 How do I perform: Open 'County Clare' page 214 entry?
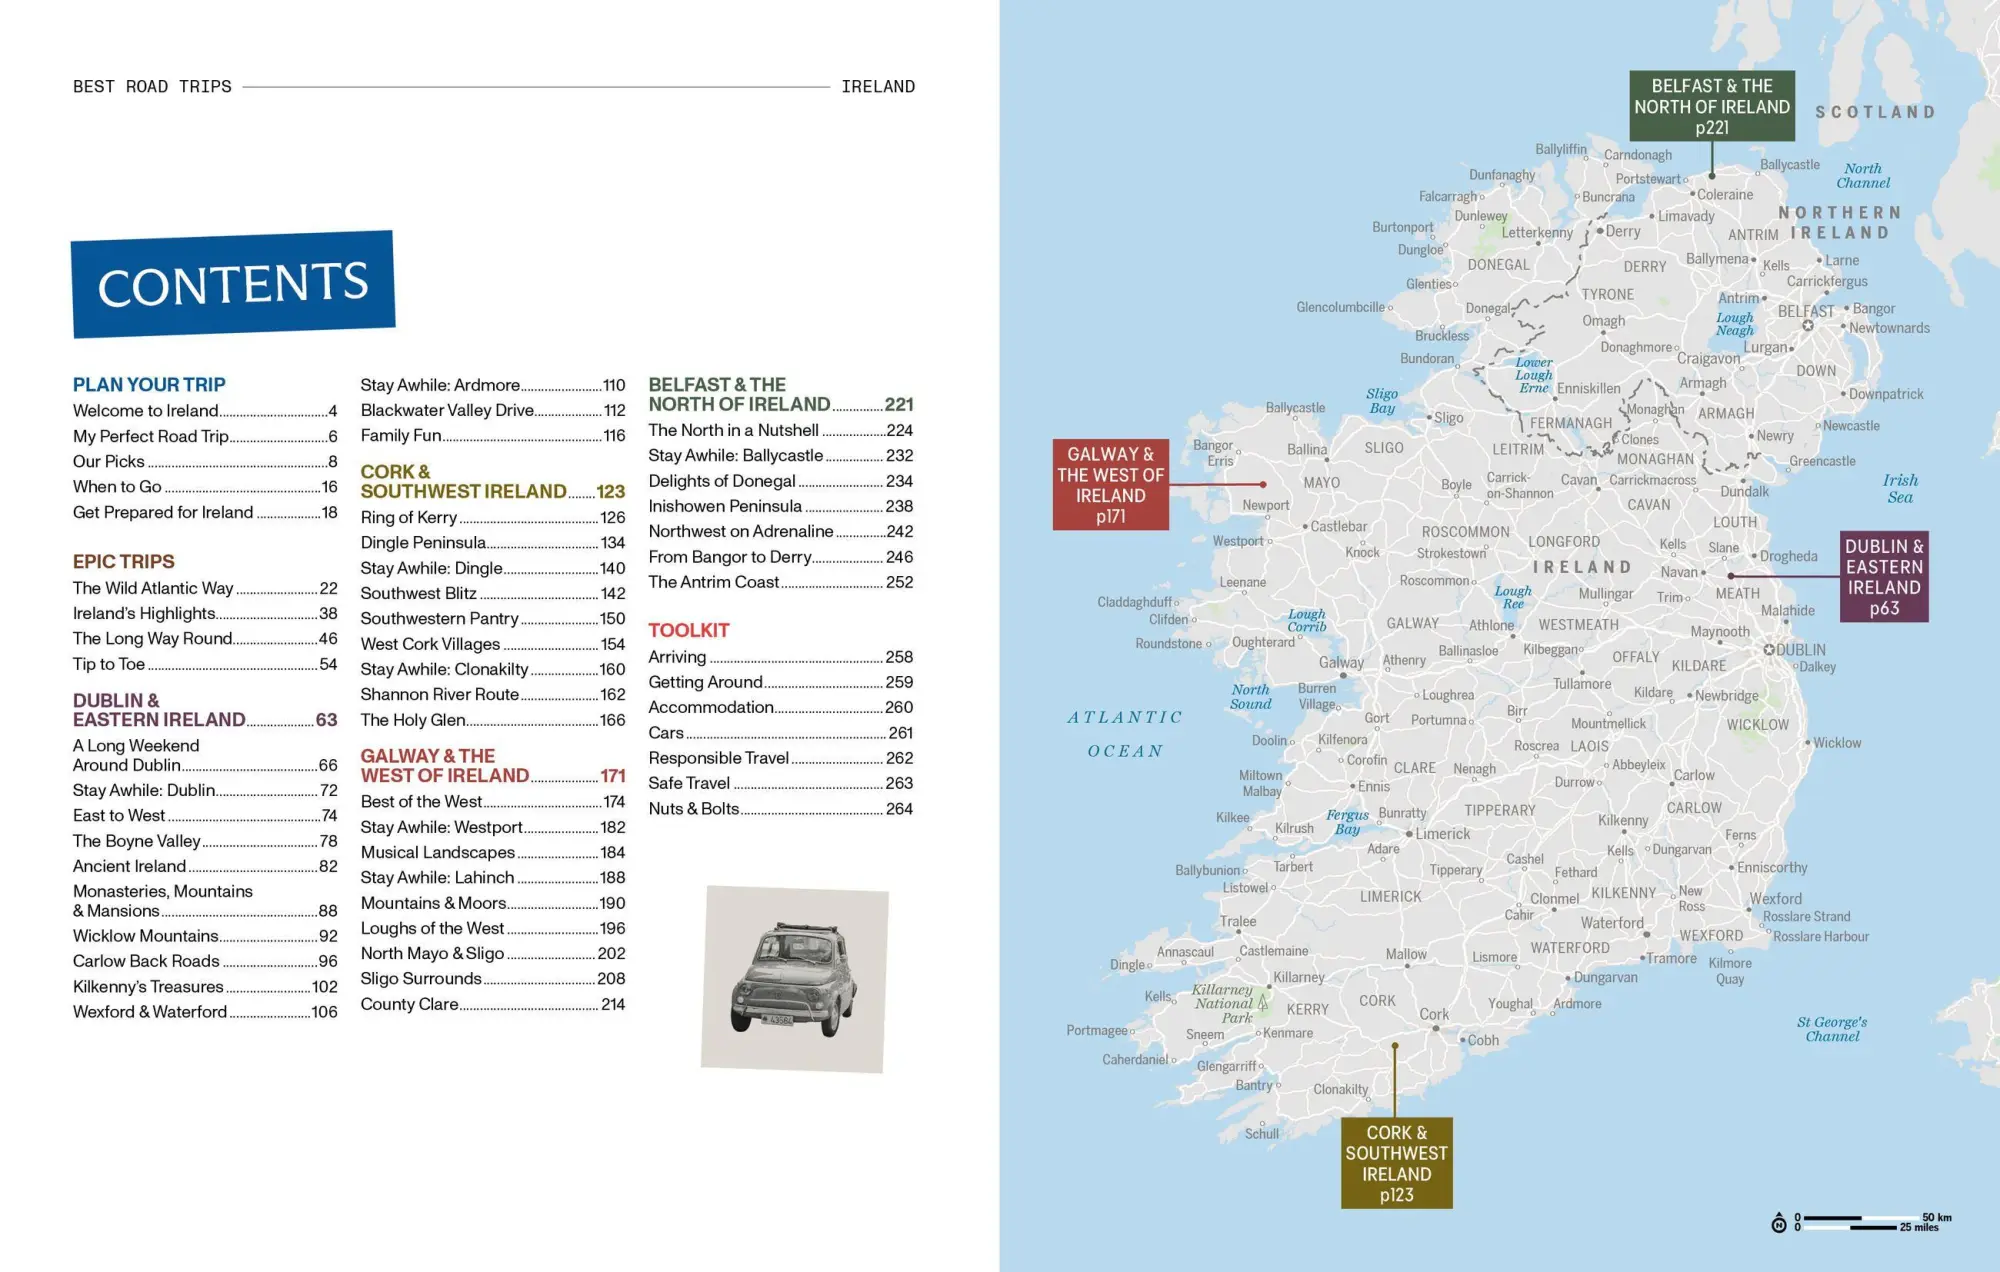(493, 1004)
